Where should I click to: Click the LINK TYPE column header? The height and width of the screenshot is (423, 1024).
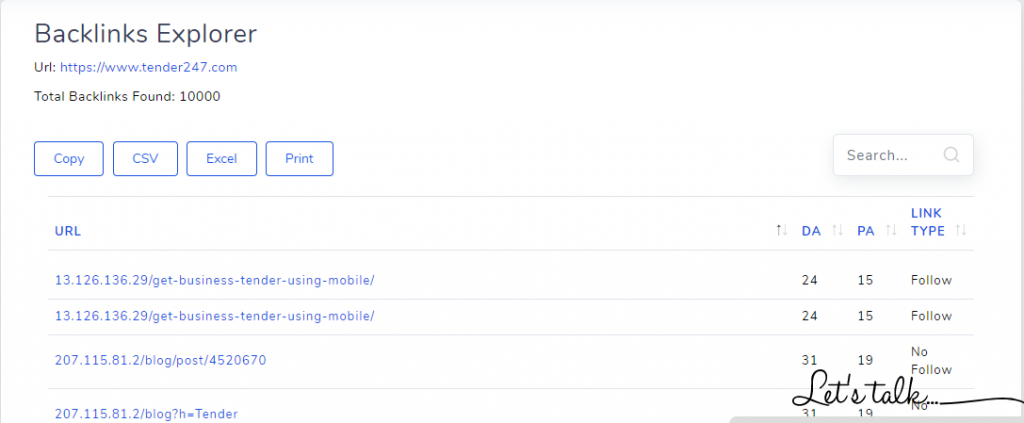coord(928,222)
